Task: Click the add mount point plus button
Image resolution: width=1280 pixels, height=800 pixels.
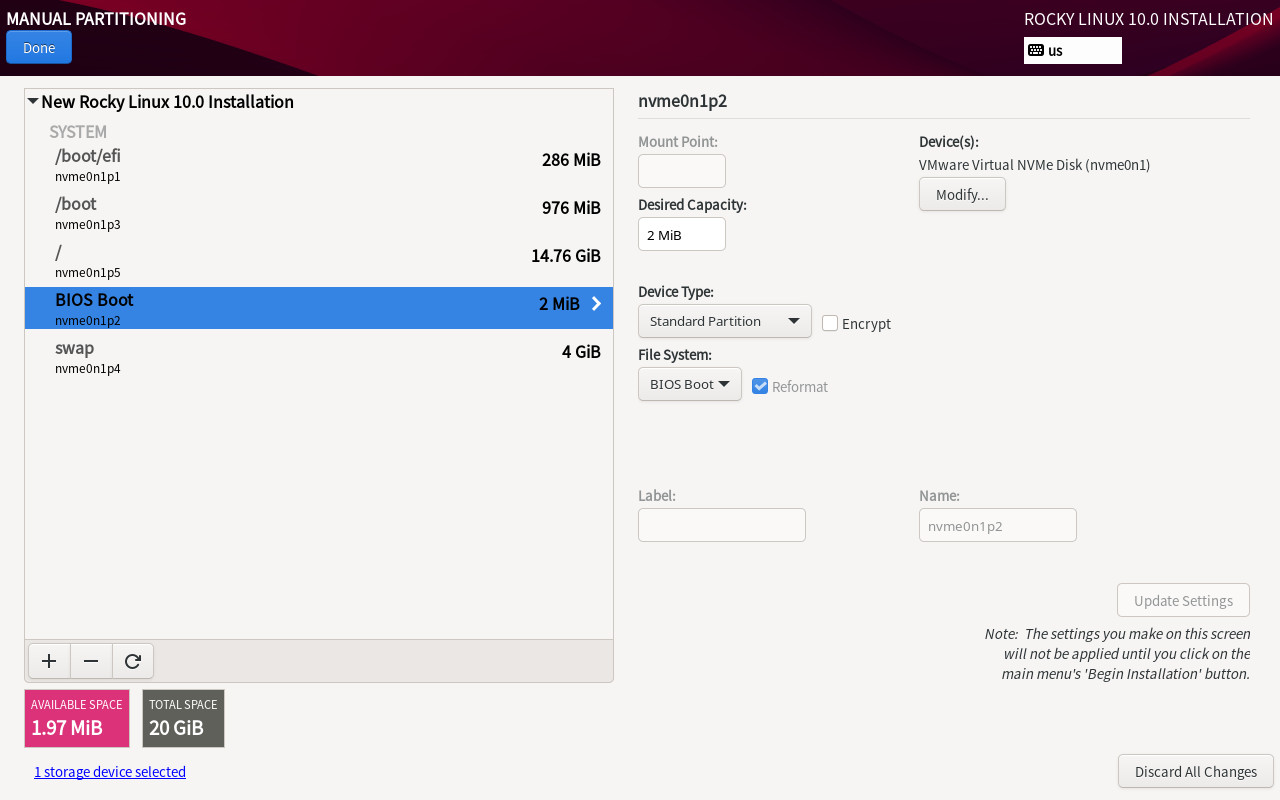Action: tap(49, 661)
